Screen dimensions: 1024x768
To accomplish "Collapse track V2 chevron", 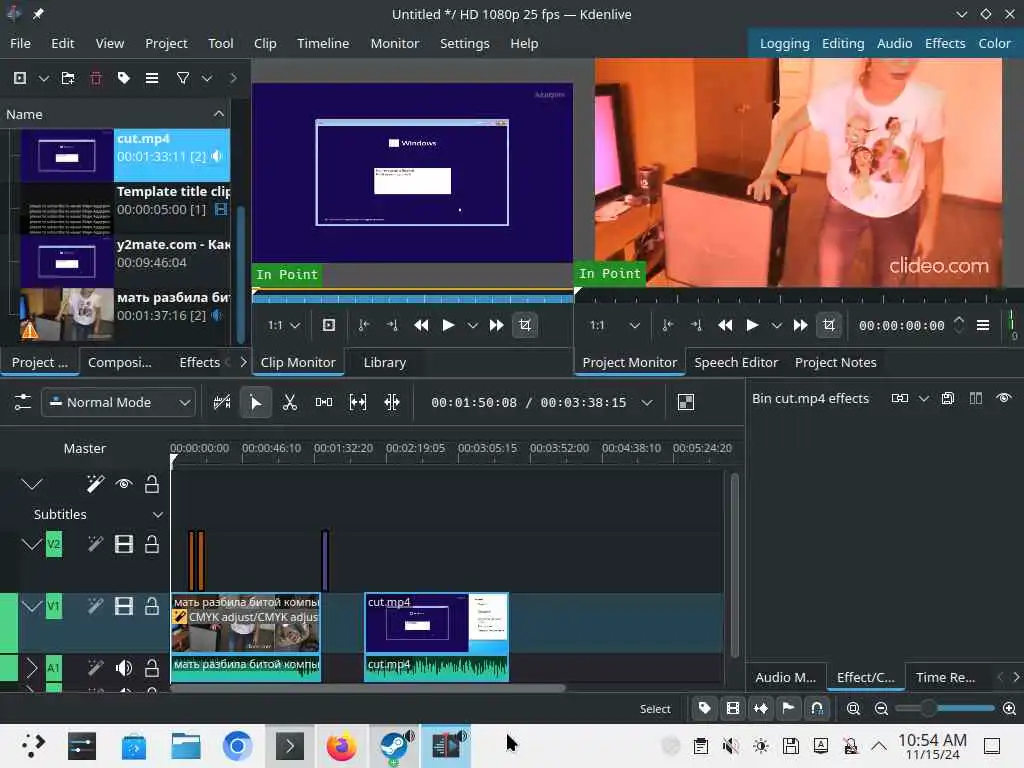I will 31,544.
